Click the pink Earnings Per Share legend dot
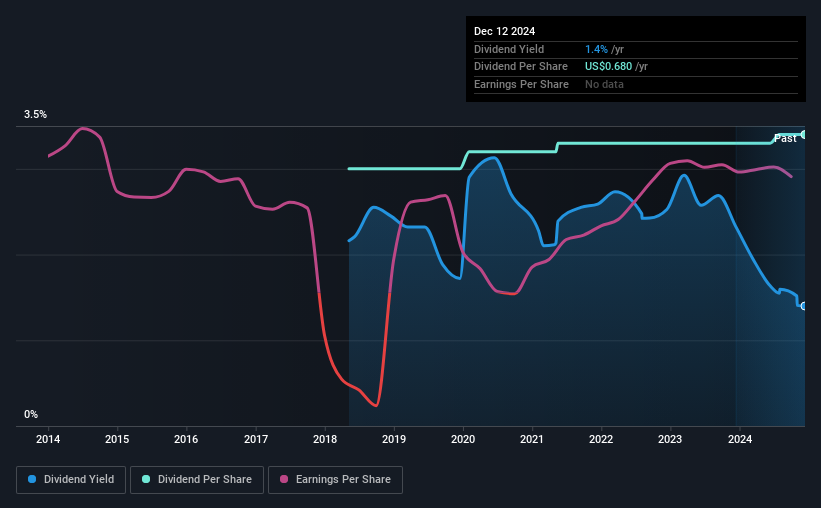 coord(284,479)
